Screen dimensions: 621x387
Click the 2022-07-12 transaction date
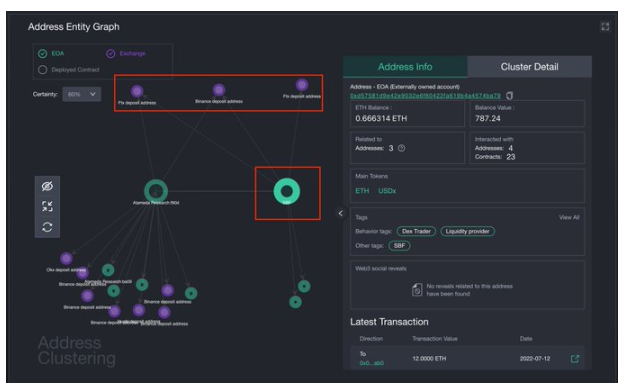[x=535, y=358]
